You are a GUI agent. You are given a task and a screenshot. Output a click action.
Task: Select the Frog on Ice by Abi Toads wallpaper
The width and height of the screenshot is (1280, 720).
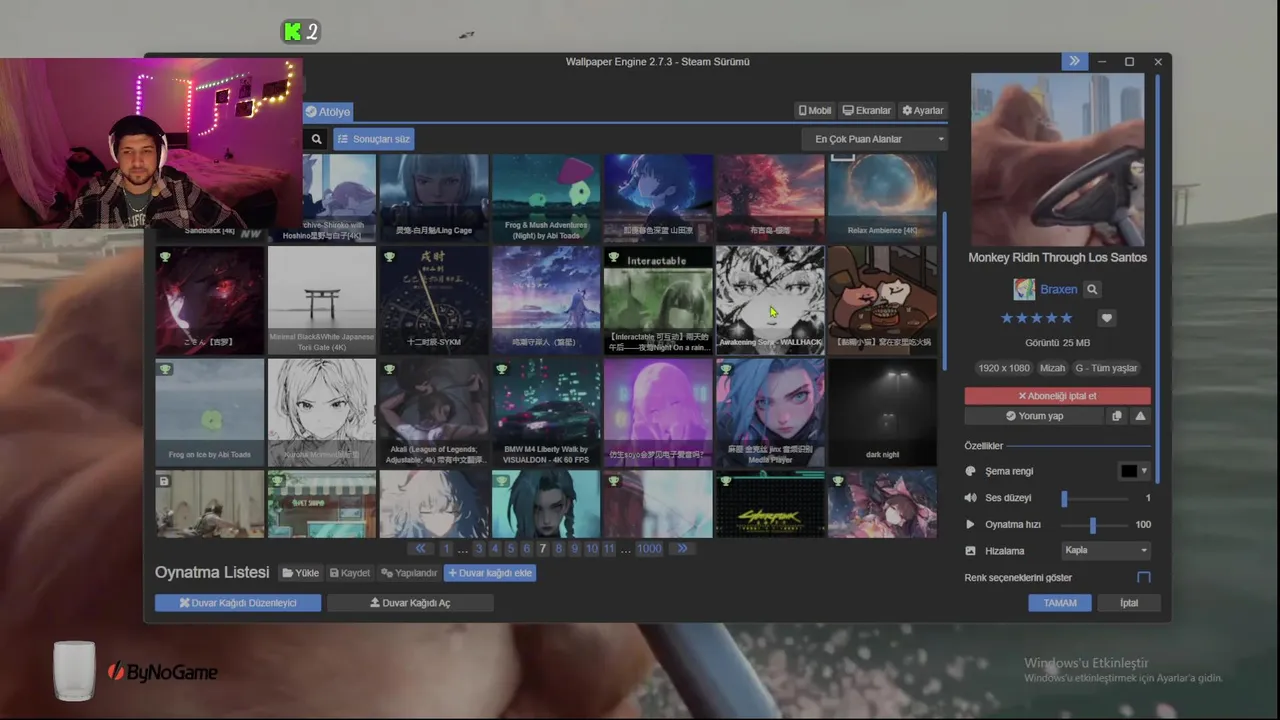pos(210,412)
